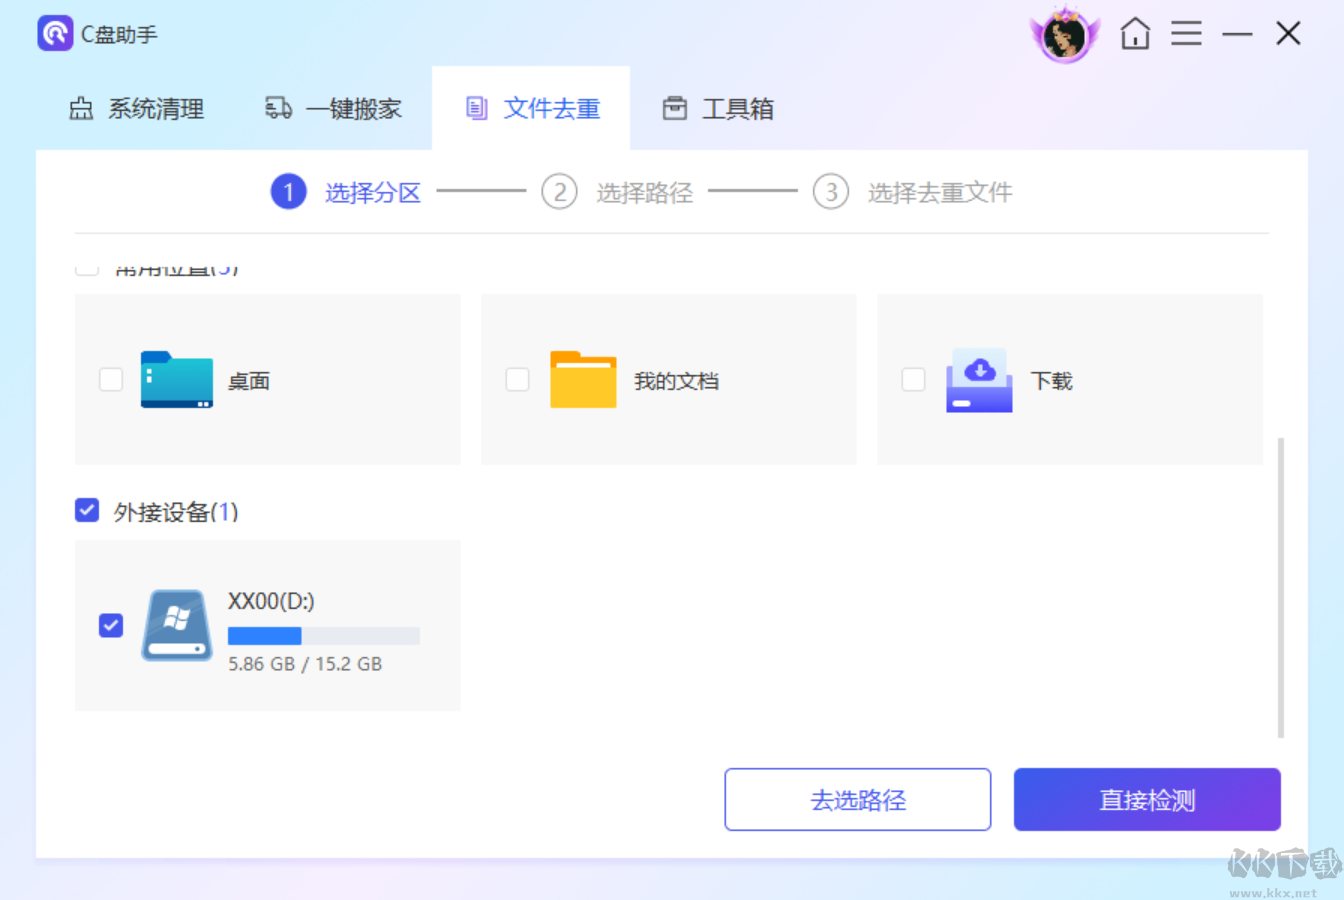Open the hamburger menu icon
The width and height of the screenshot is (1344, 900).
coord(1186,33)
